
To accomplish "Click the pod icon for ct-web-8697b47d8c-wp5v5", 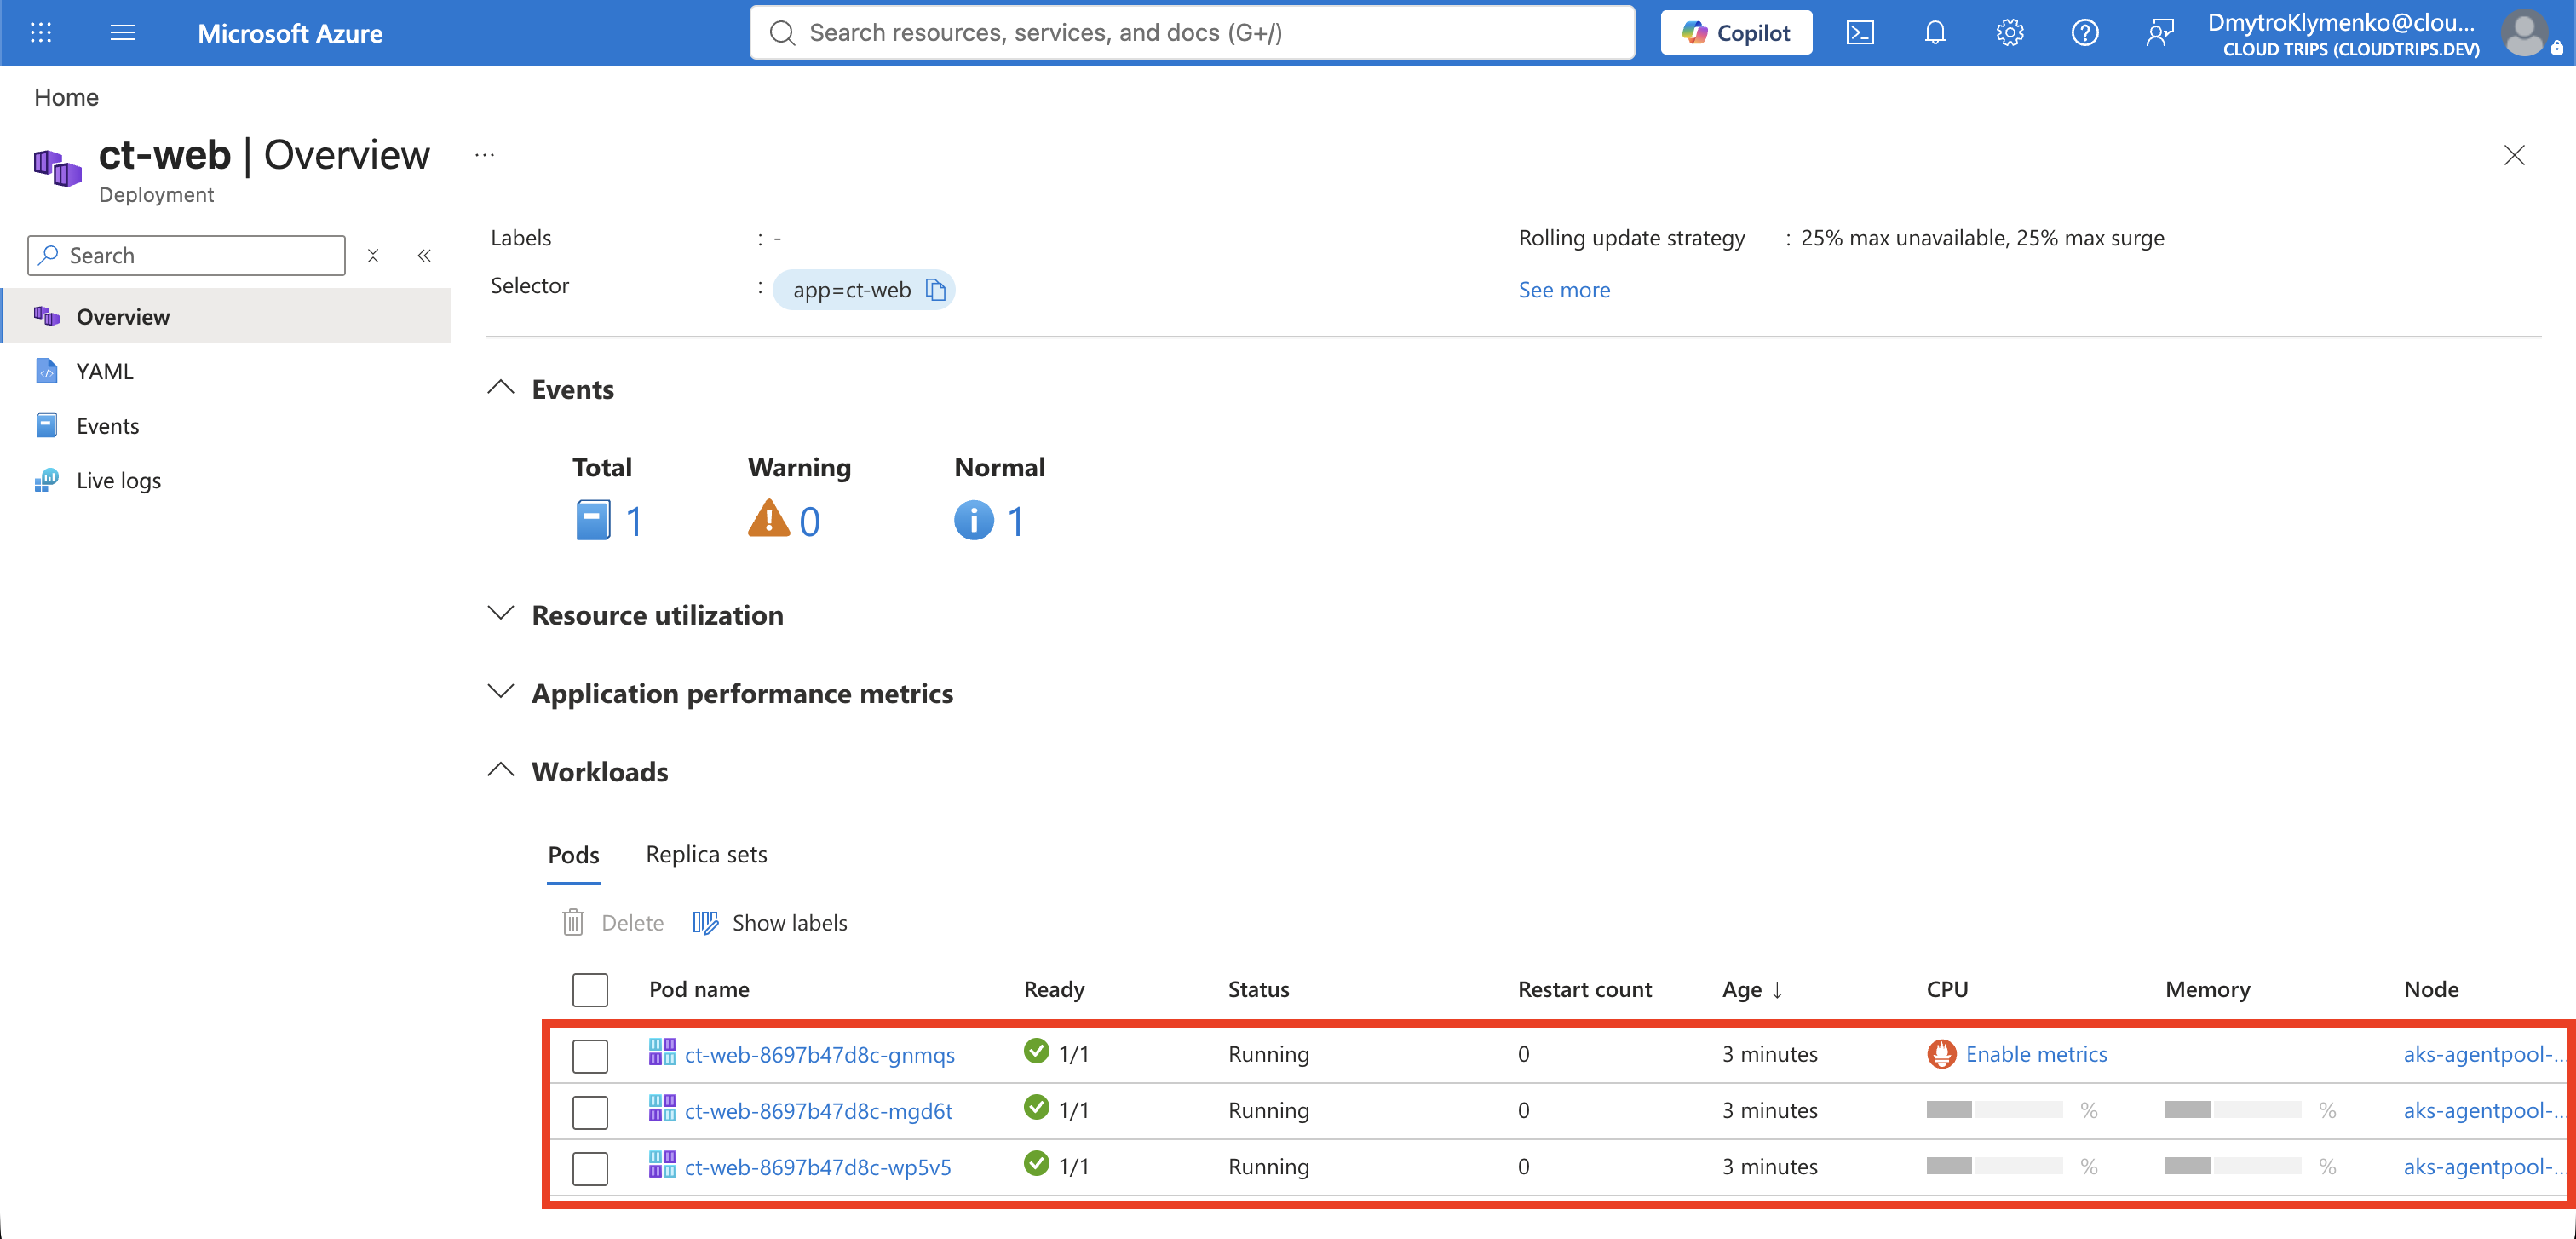I will pos(662,1164).
